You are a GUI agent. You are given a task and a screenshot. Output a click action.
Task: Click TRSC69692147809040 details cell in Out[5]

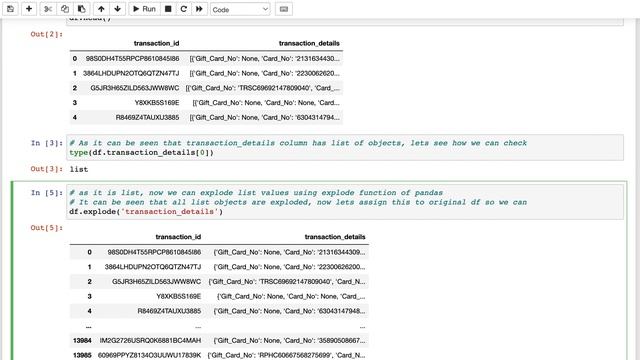pos(287,282)
